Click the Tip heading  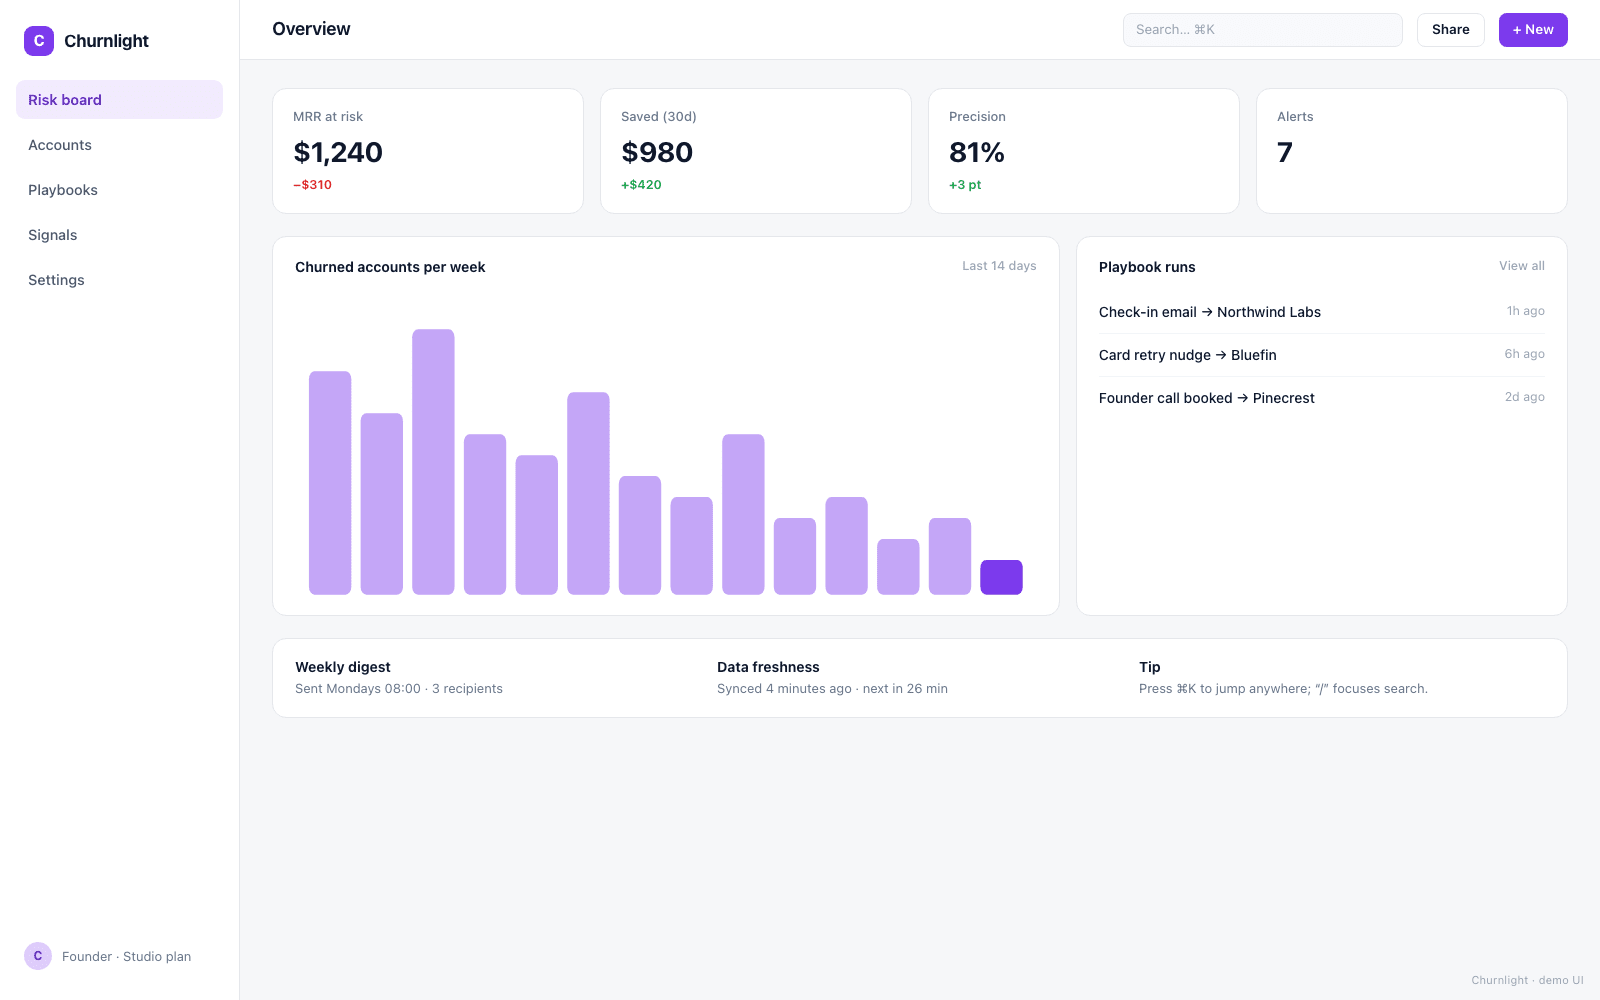(1150, 667)
